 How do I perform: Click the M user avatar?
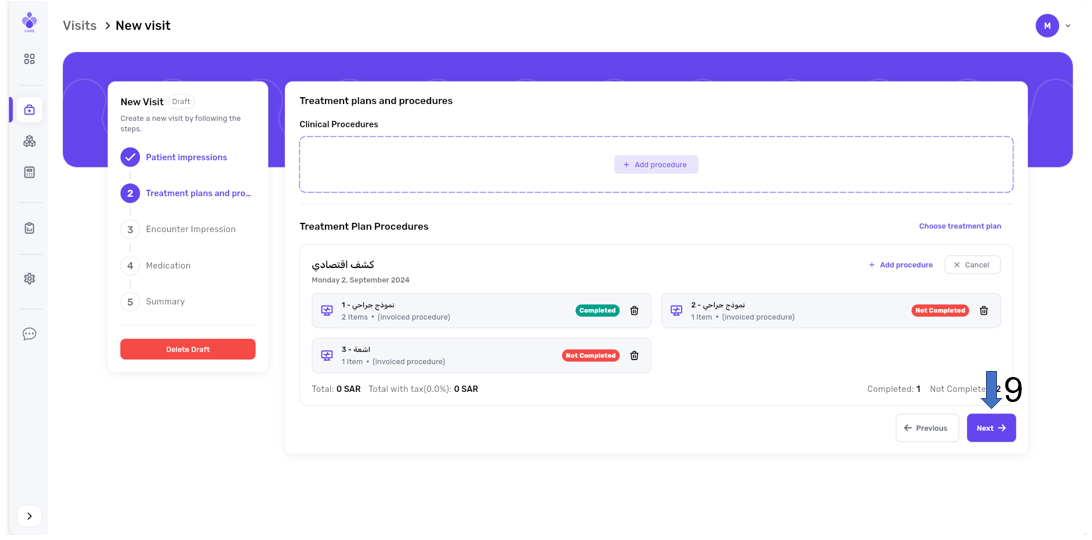pyautogui.click(x=1047, y=26)
